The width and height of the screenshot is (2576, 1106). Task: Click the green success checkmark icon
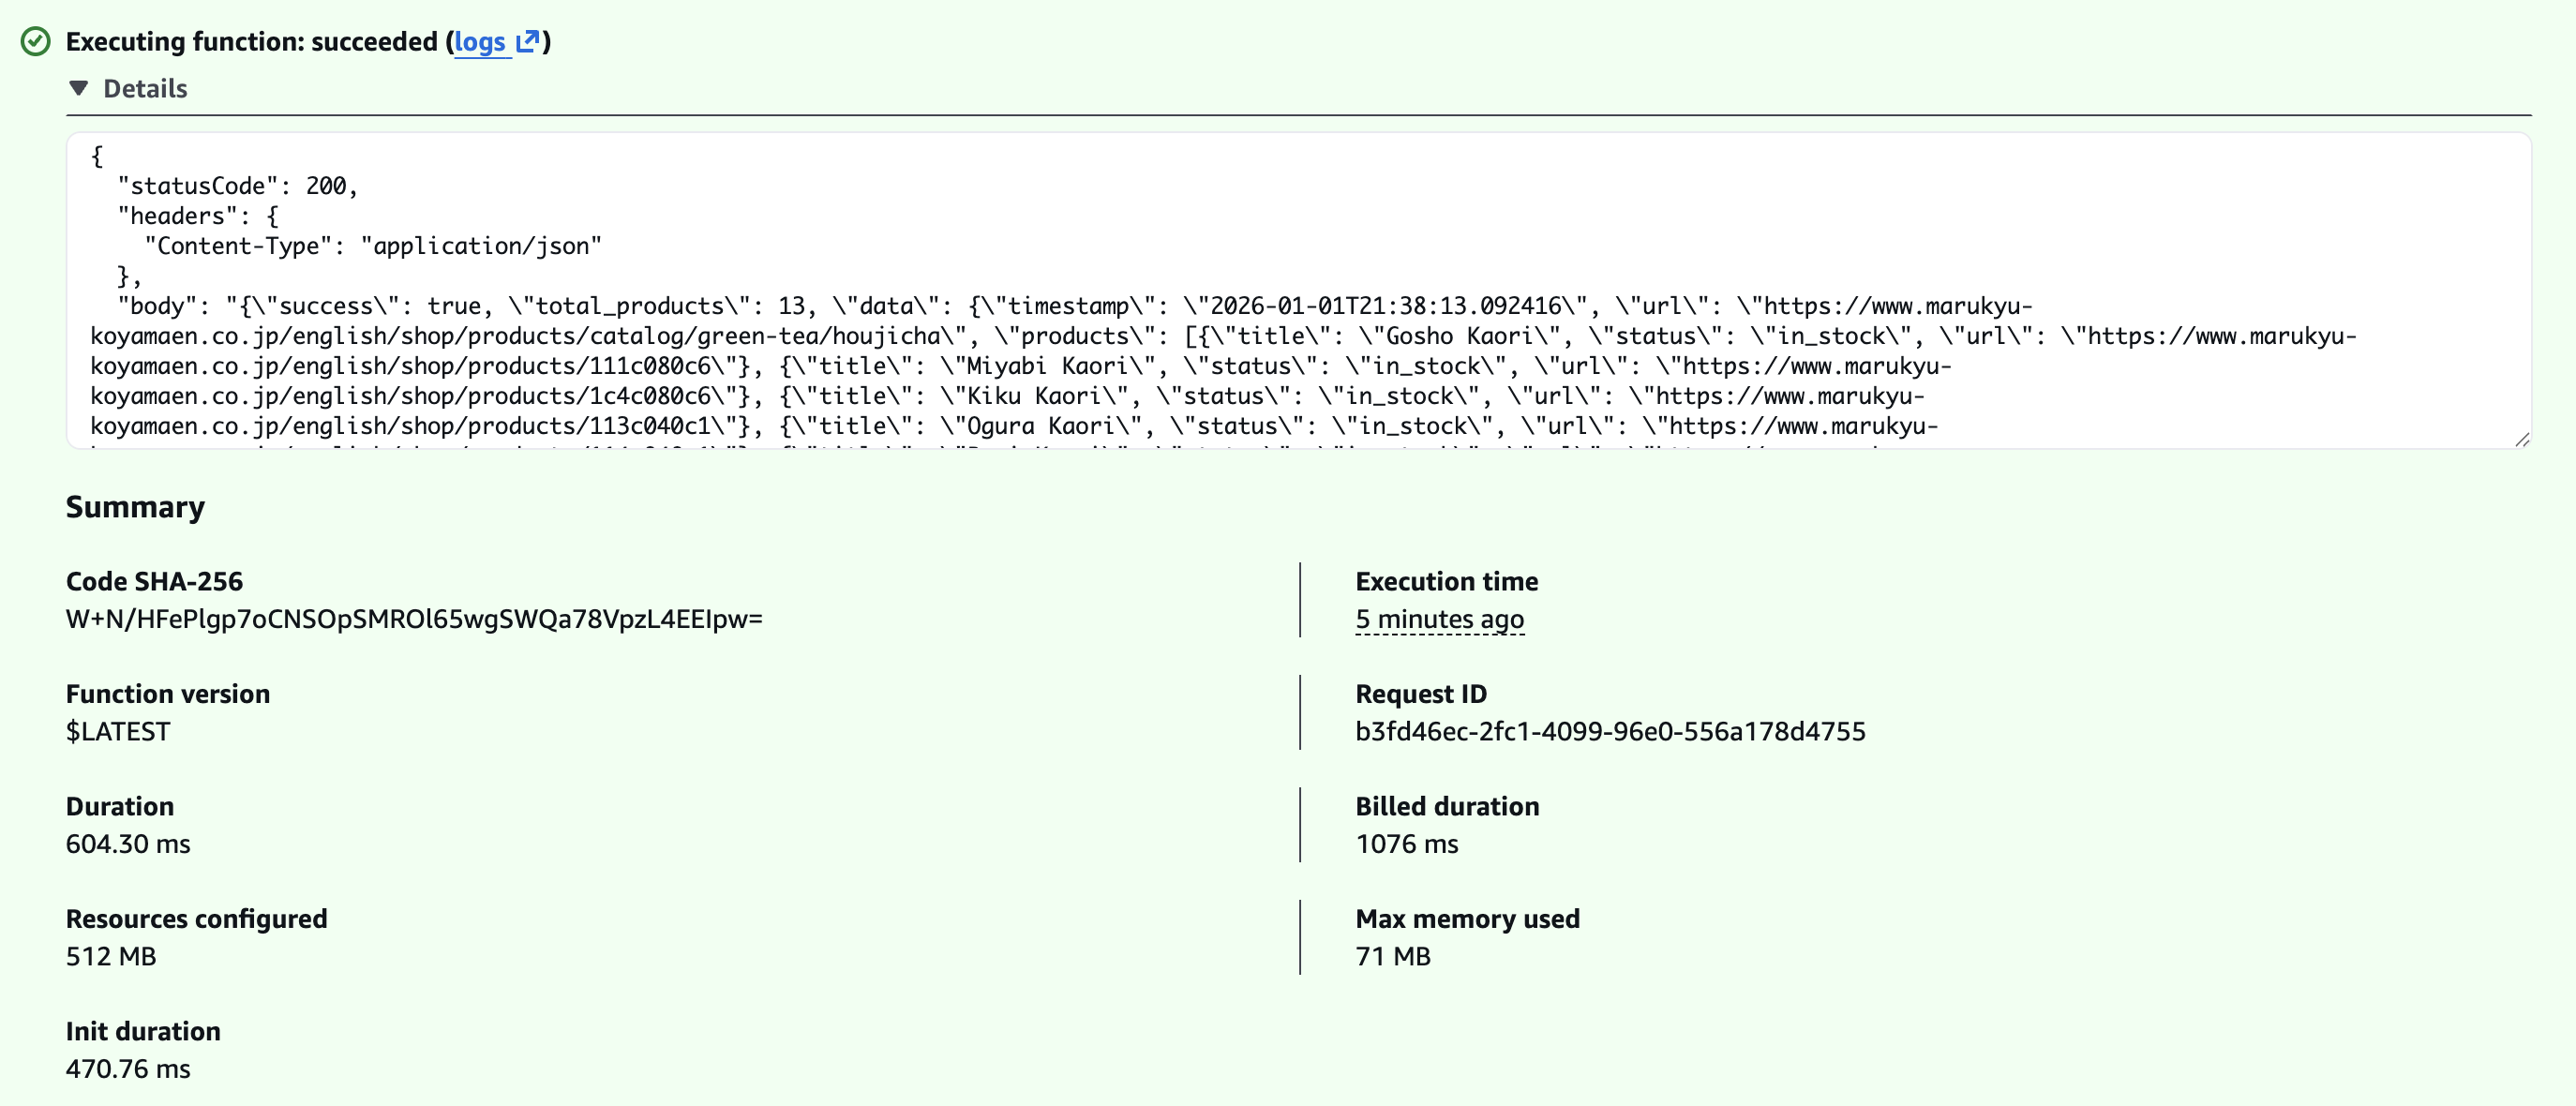tap(36, 41)
